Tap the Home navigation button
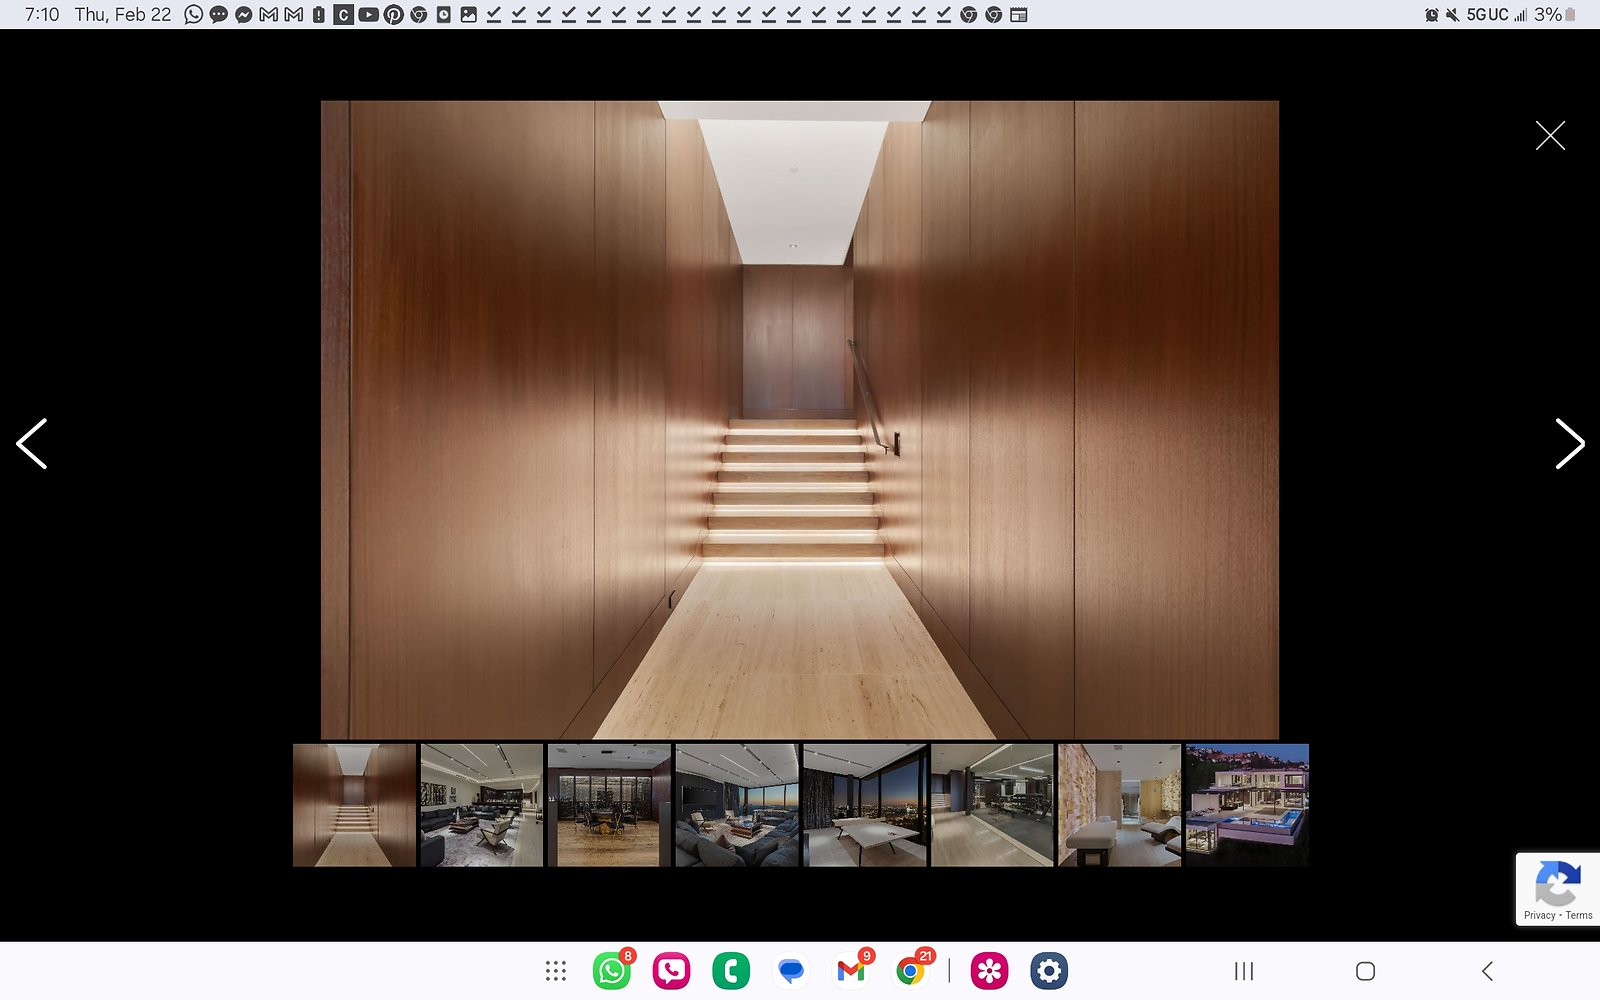Image resolution: width=1600 pixels, height=1000 pixels. [1365, 971]
